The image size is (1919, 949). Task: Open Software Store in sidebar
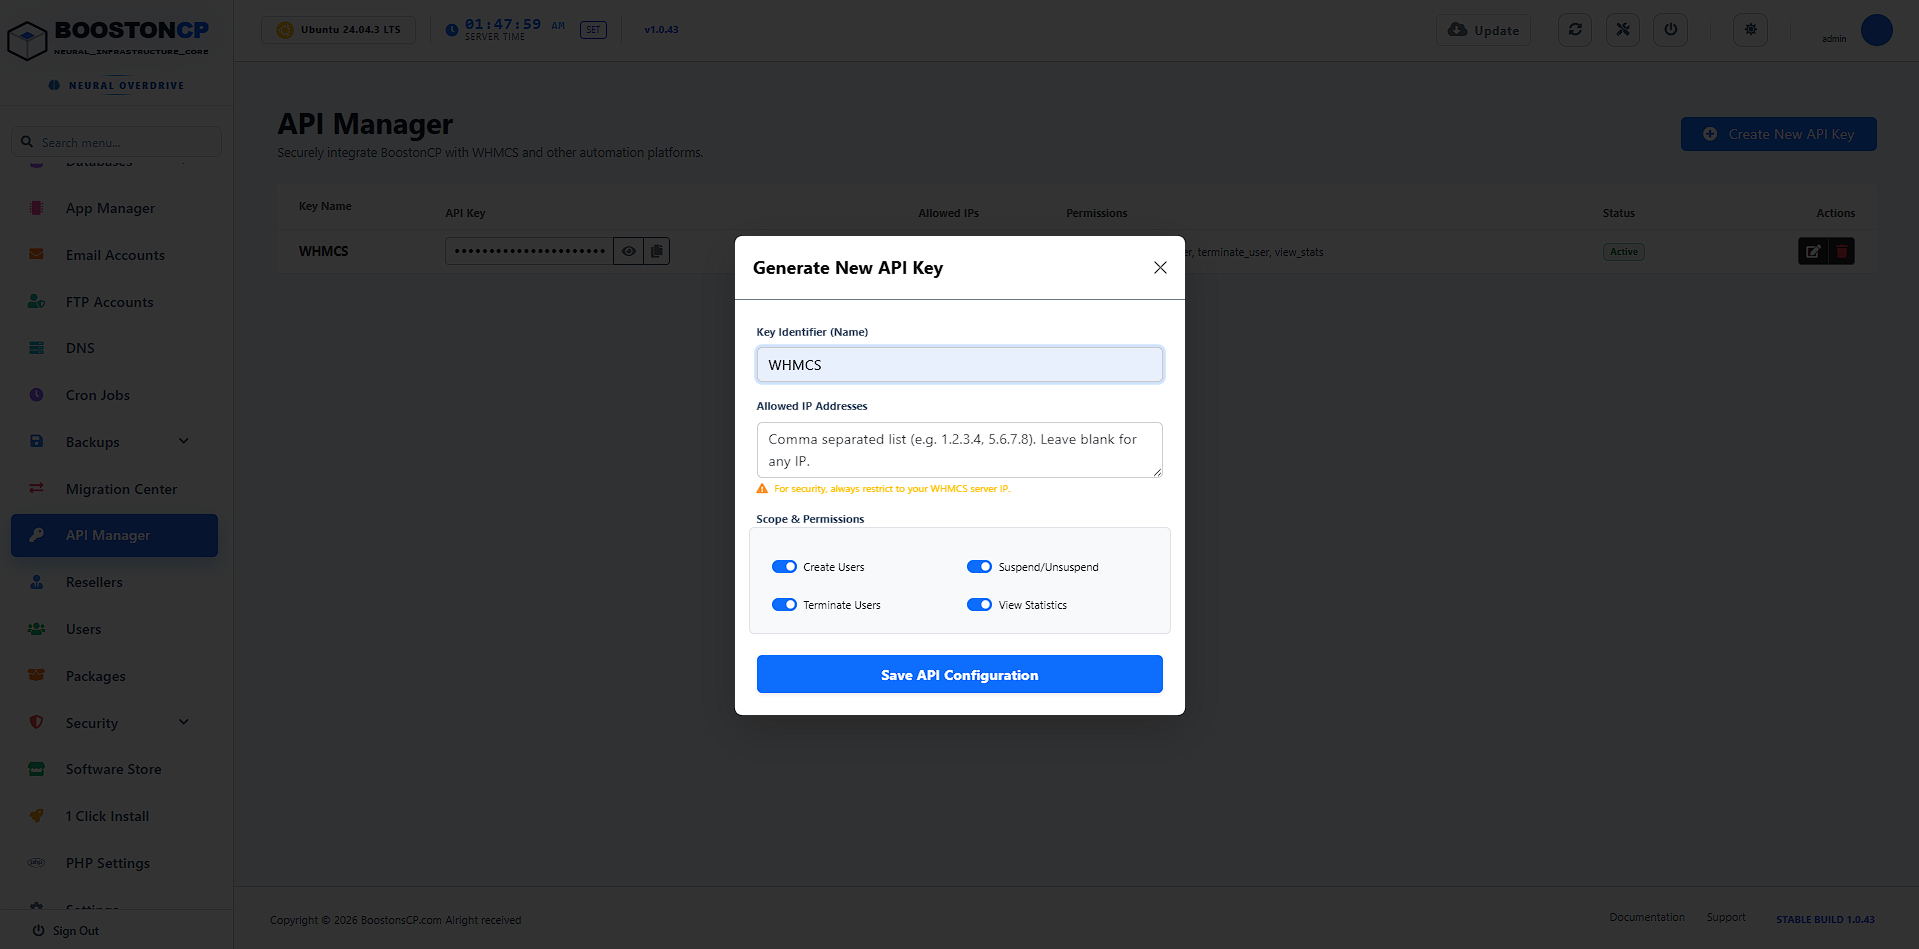[x=113, y=769]
